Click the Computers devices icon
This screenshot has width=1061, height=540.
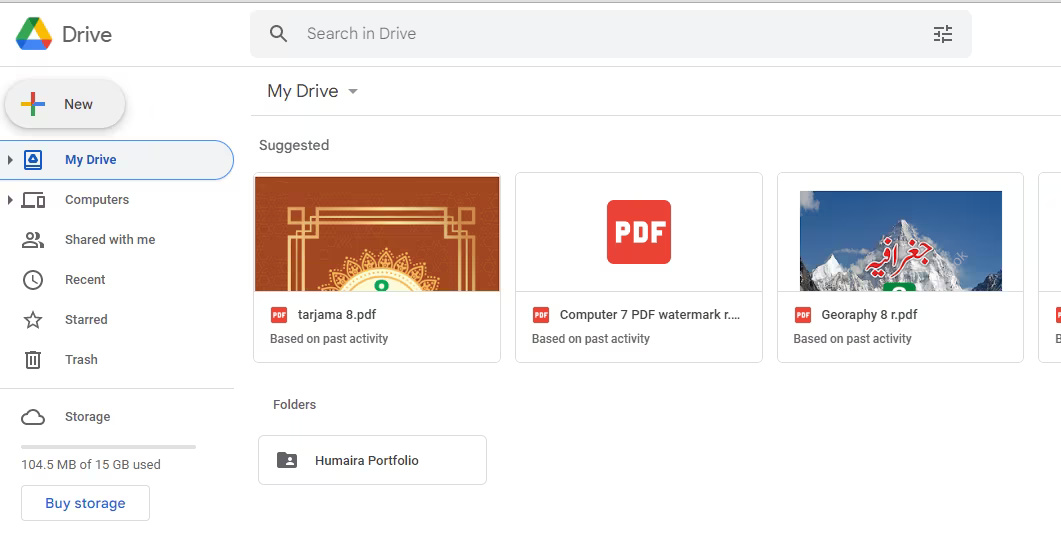(x=33, y=200)
